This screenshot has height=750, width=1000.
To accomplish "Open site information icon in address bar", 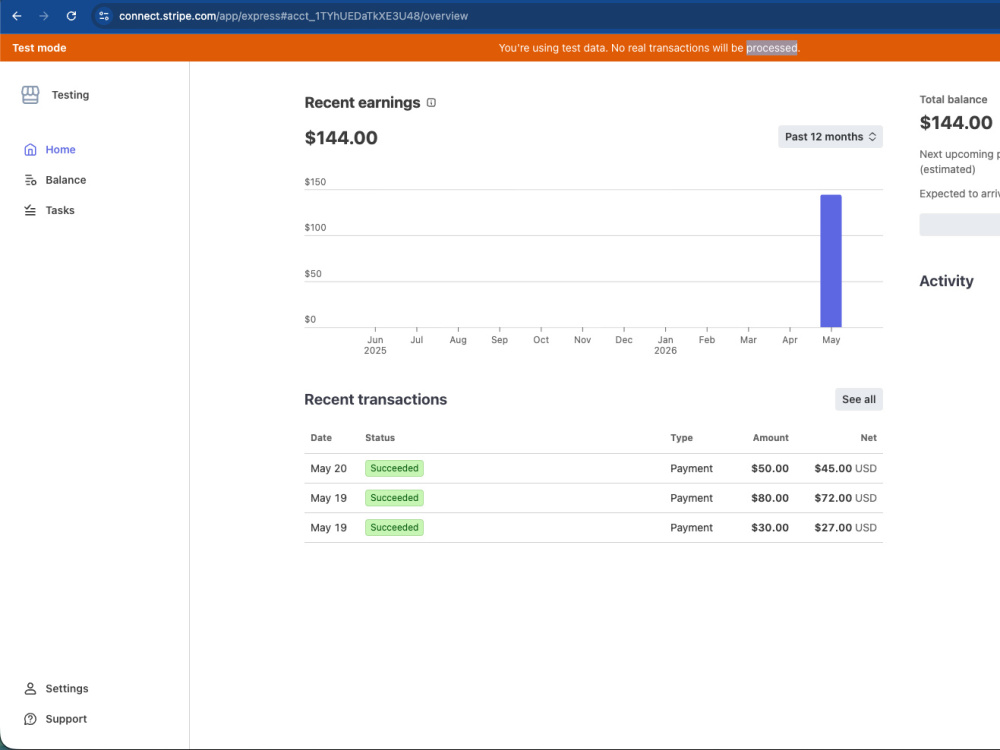I will click(104, 16).
